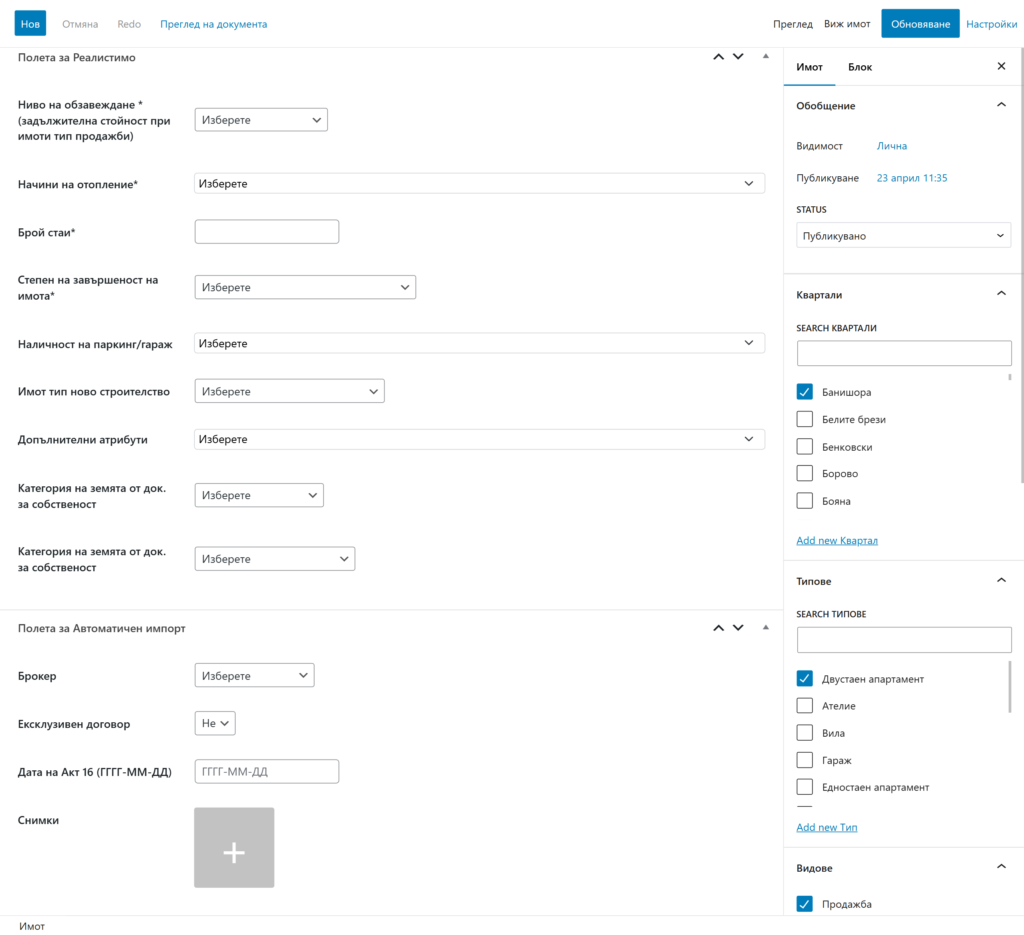Move the Полета за Реалистимо panel down

click(x=738, y=57)
